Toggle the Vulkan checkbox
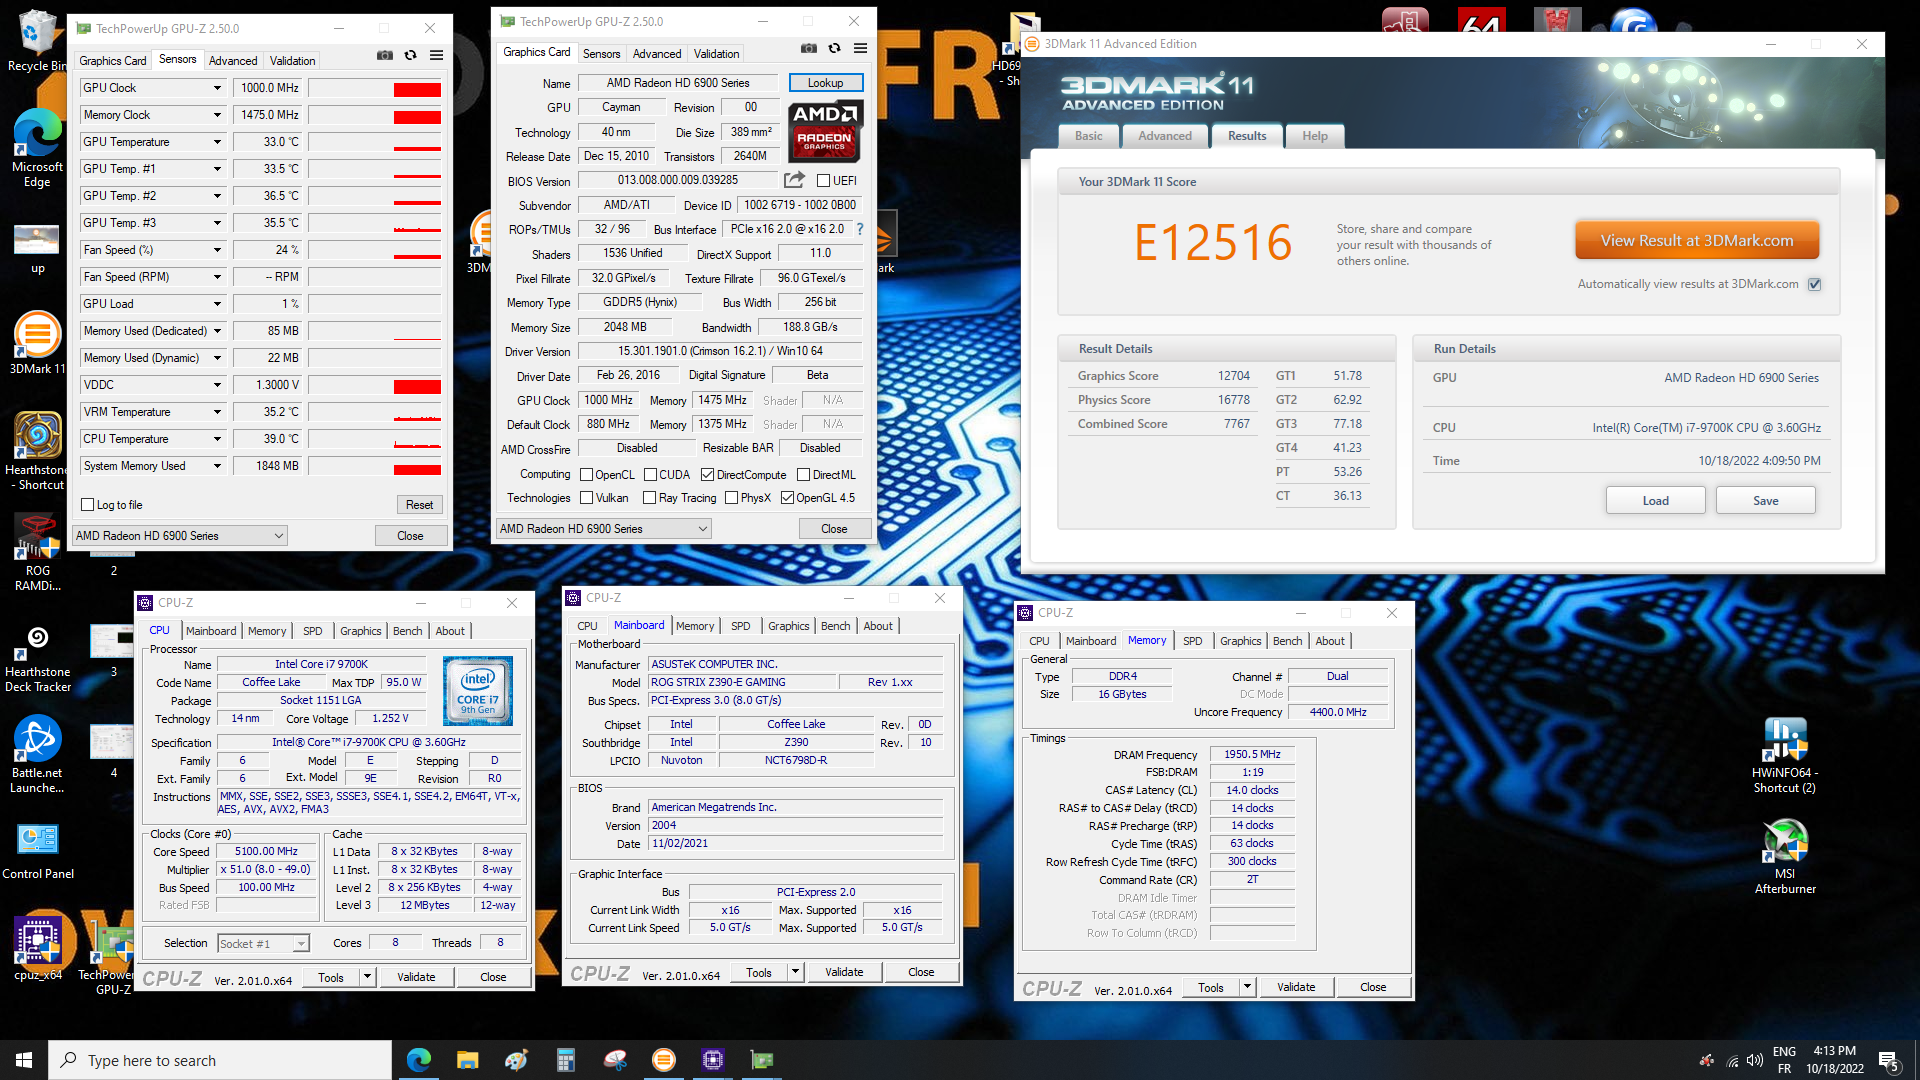 [x=587, y=498]
